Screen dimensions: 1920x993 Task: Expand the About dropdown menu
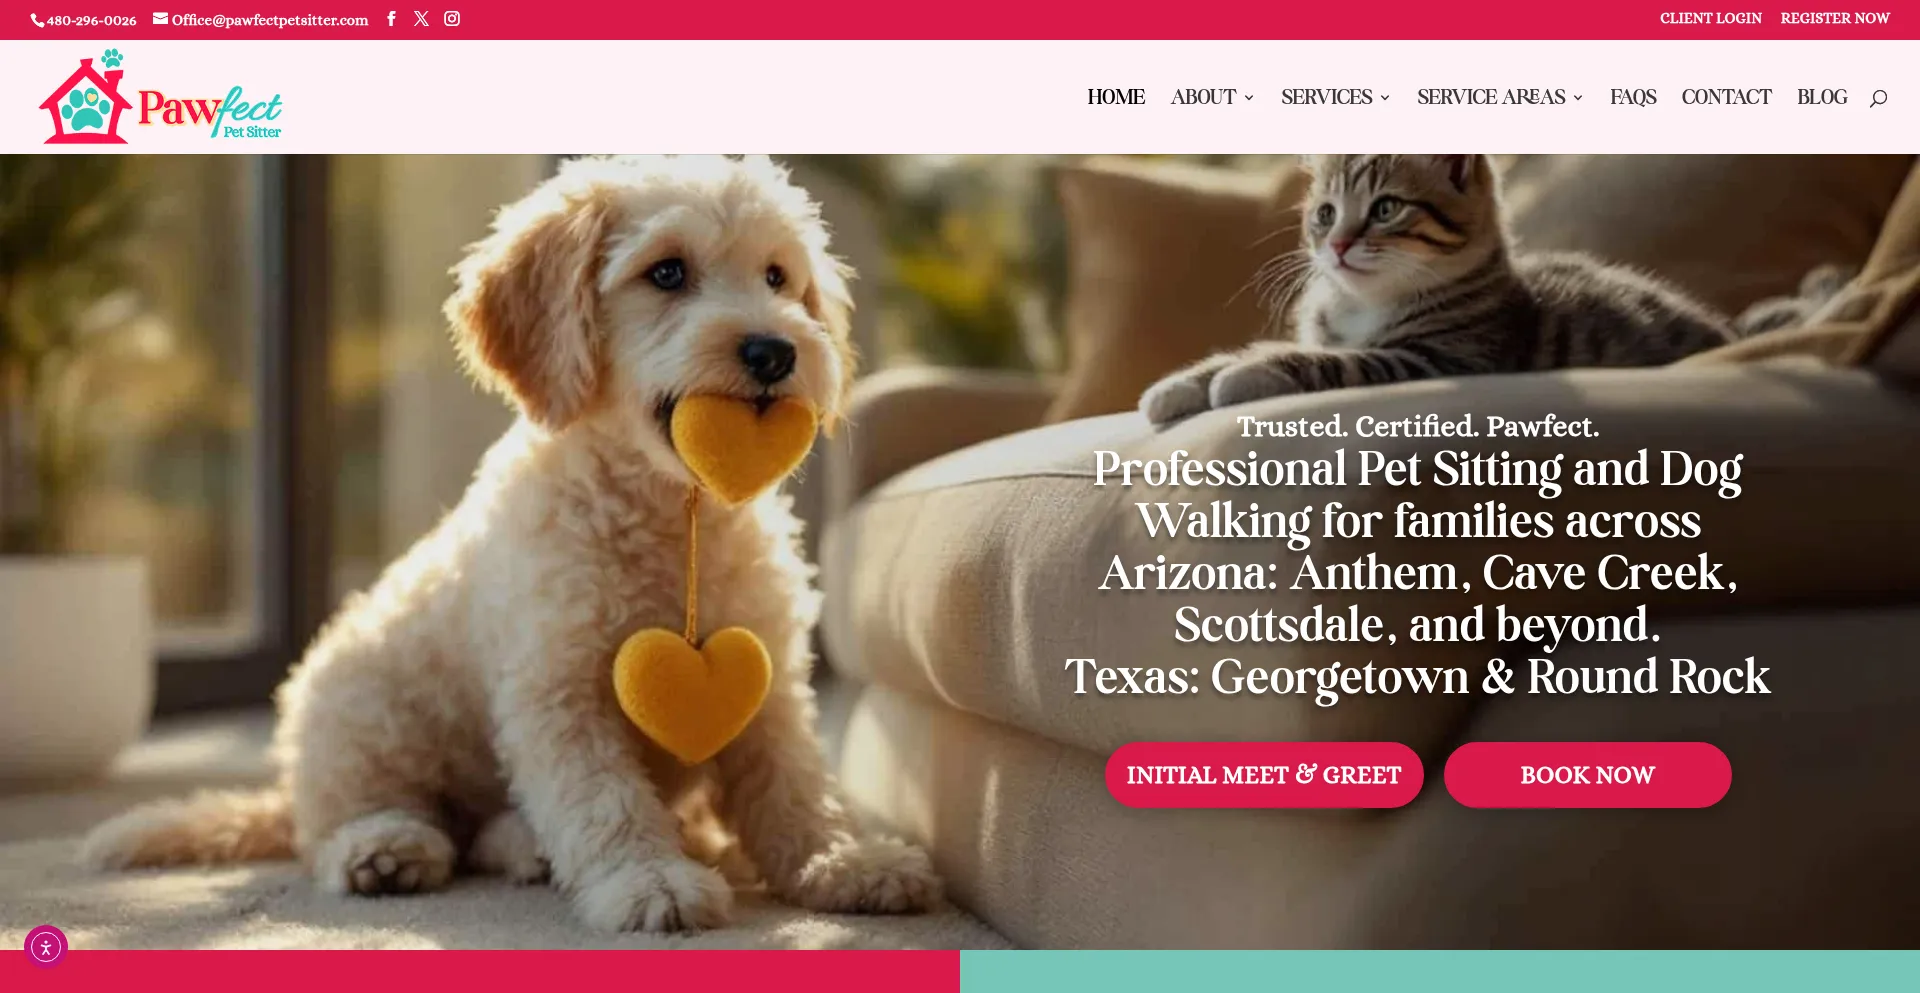(1212, 97)
